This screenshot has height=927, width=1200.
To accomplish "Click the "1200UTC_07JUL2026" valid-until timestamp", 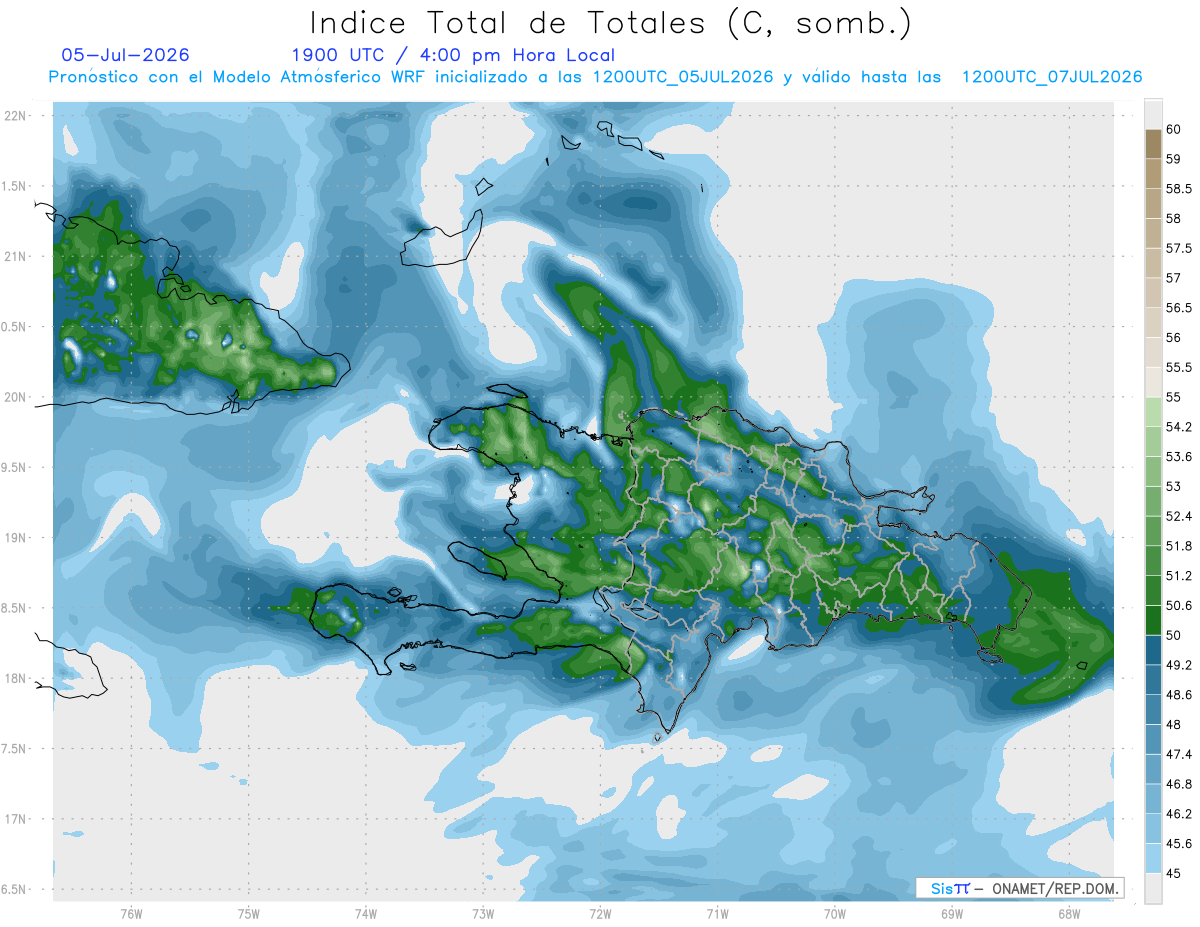I will (1052, 77).
